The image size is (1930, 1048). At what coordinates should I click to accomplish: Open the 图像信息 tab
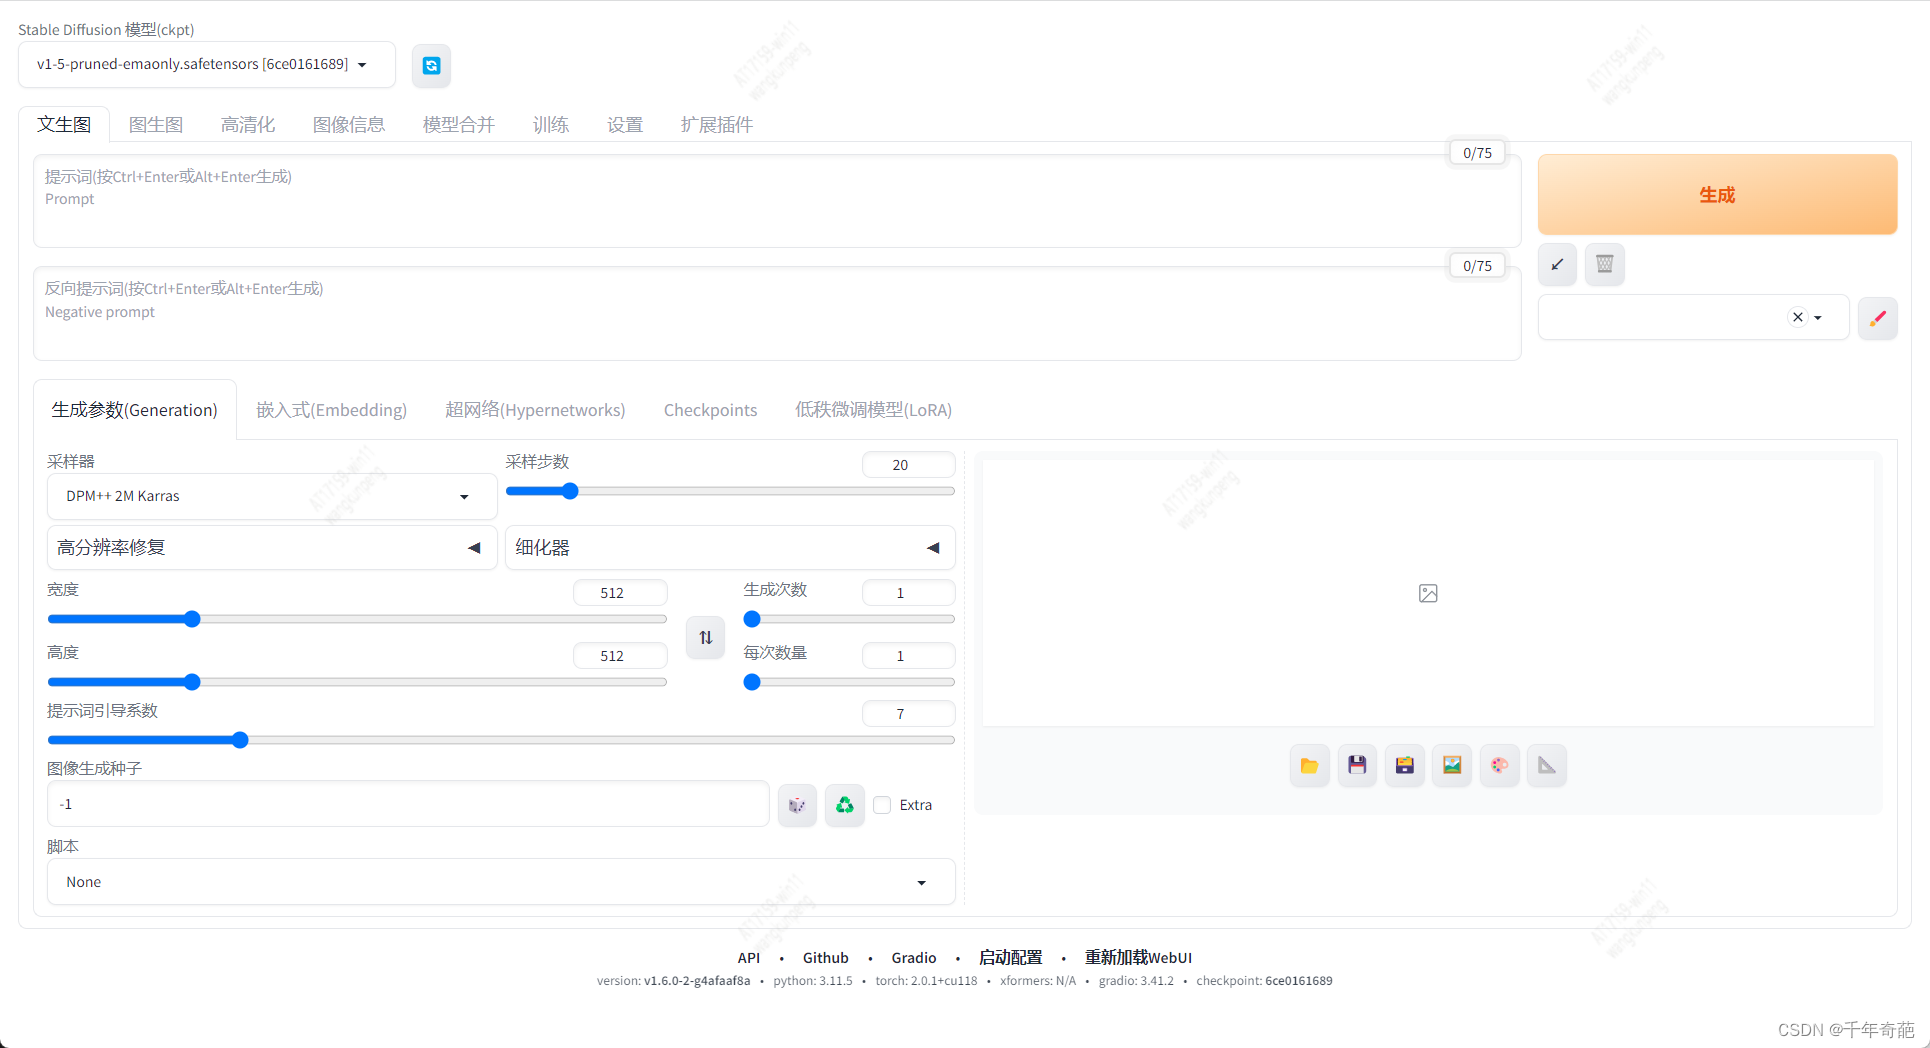pos(349,124)
